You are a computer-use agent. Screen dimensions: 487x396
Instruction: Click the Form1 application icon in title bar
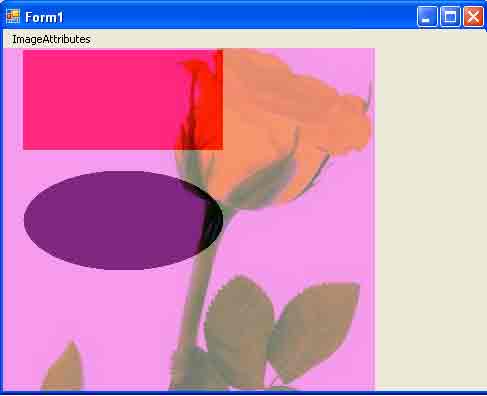[13, 16]
